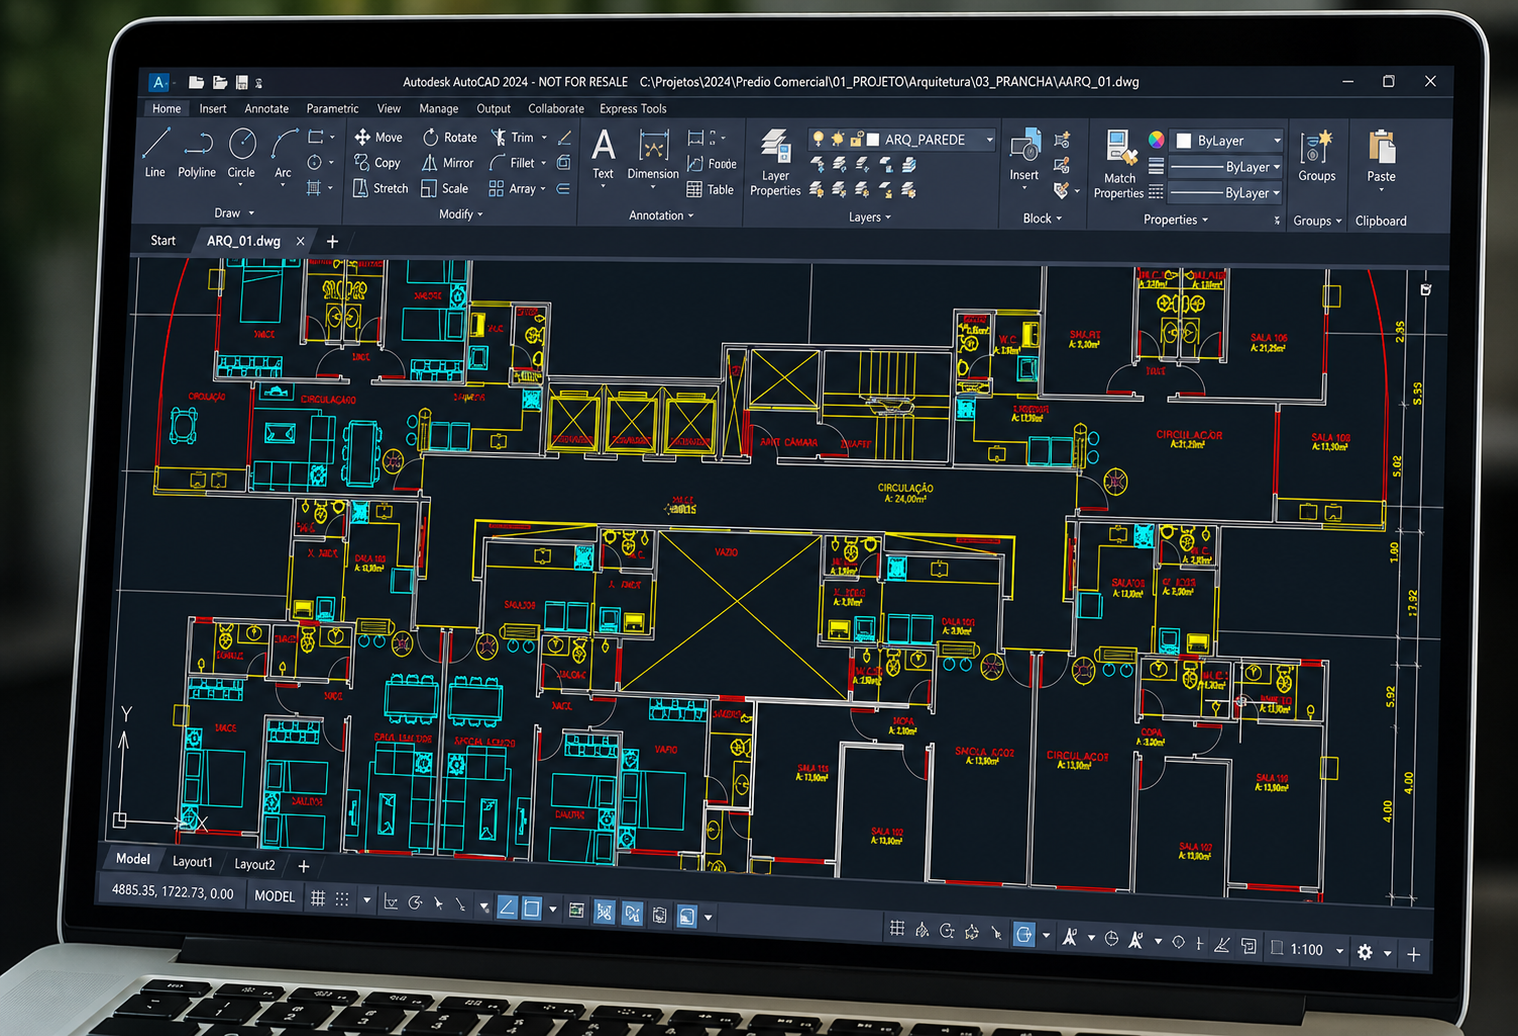This screenshot has width=1518, height=1036.
Task: Click the Output ribbon tab
Action: pos(493,109)
